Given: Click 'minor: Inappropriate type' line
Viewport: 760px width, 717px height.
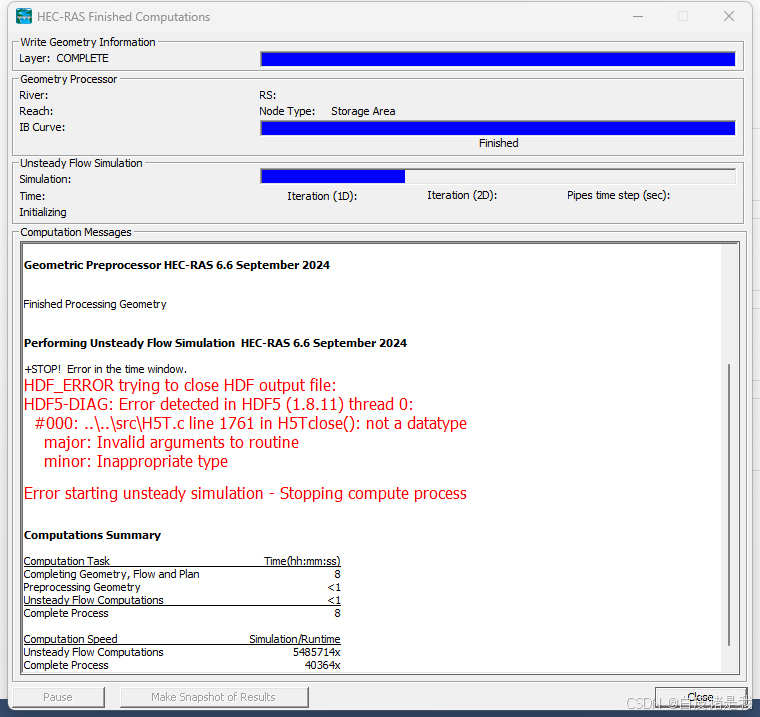Looking at the screenshot, I should click(x=136, y=461).
